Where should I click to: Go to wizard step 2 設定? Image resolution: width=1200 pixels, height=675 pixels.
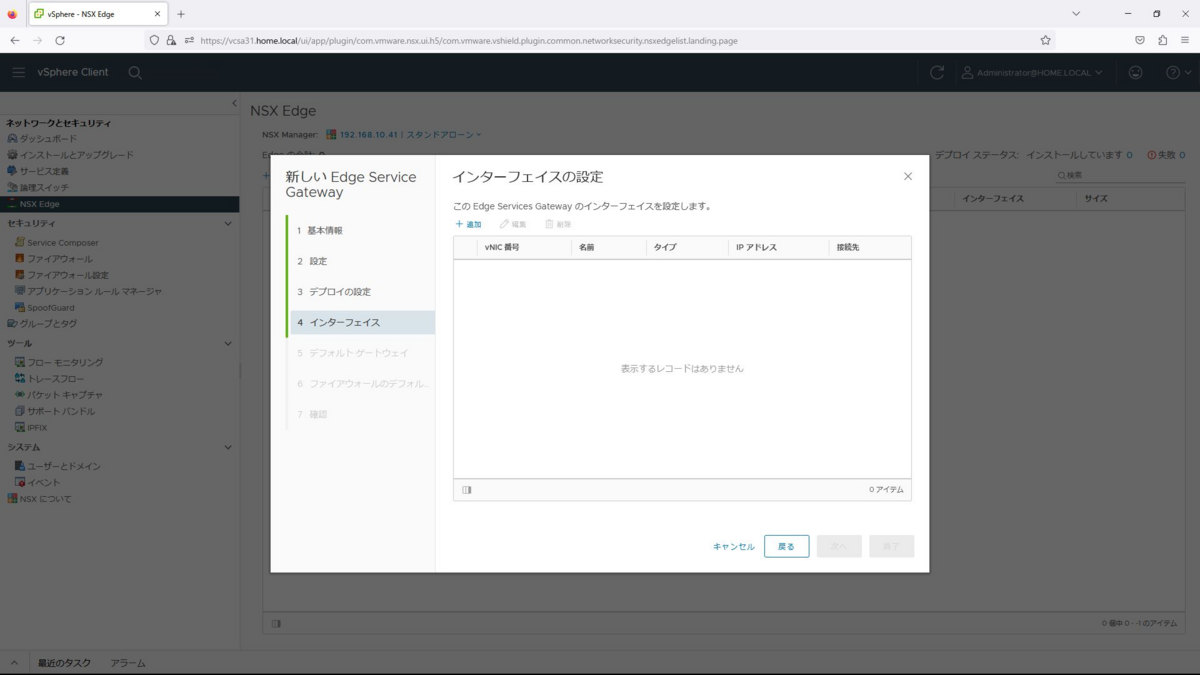(362, 261)
